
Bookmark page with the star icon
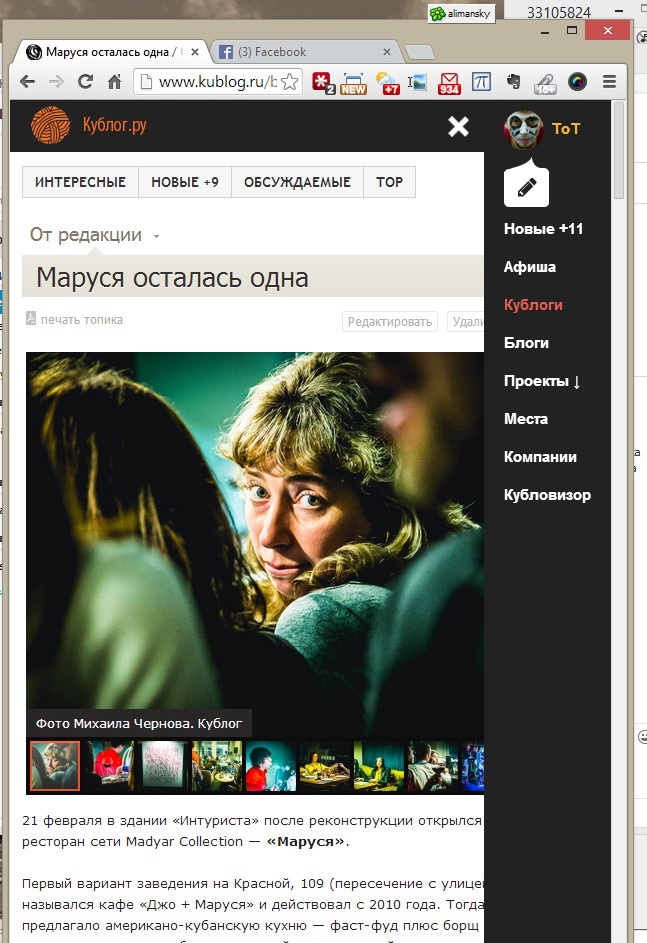click(289, 82)
